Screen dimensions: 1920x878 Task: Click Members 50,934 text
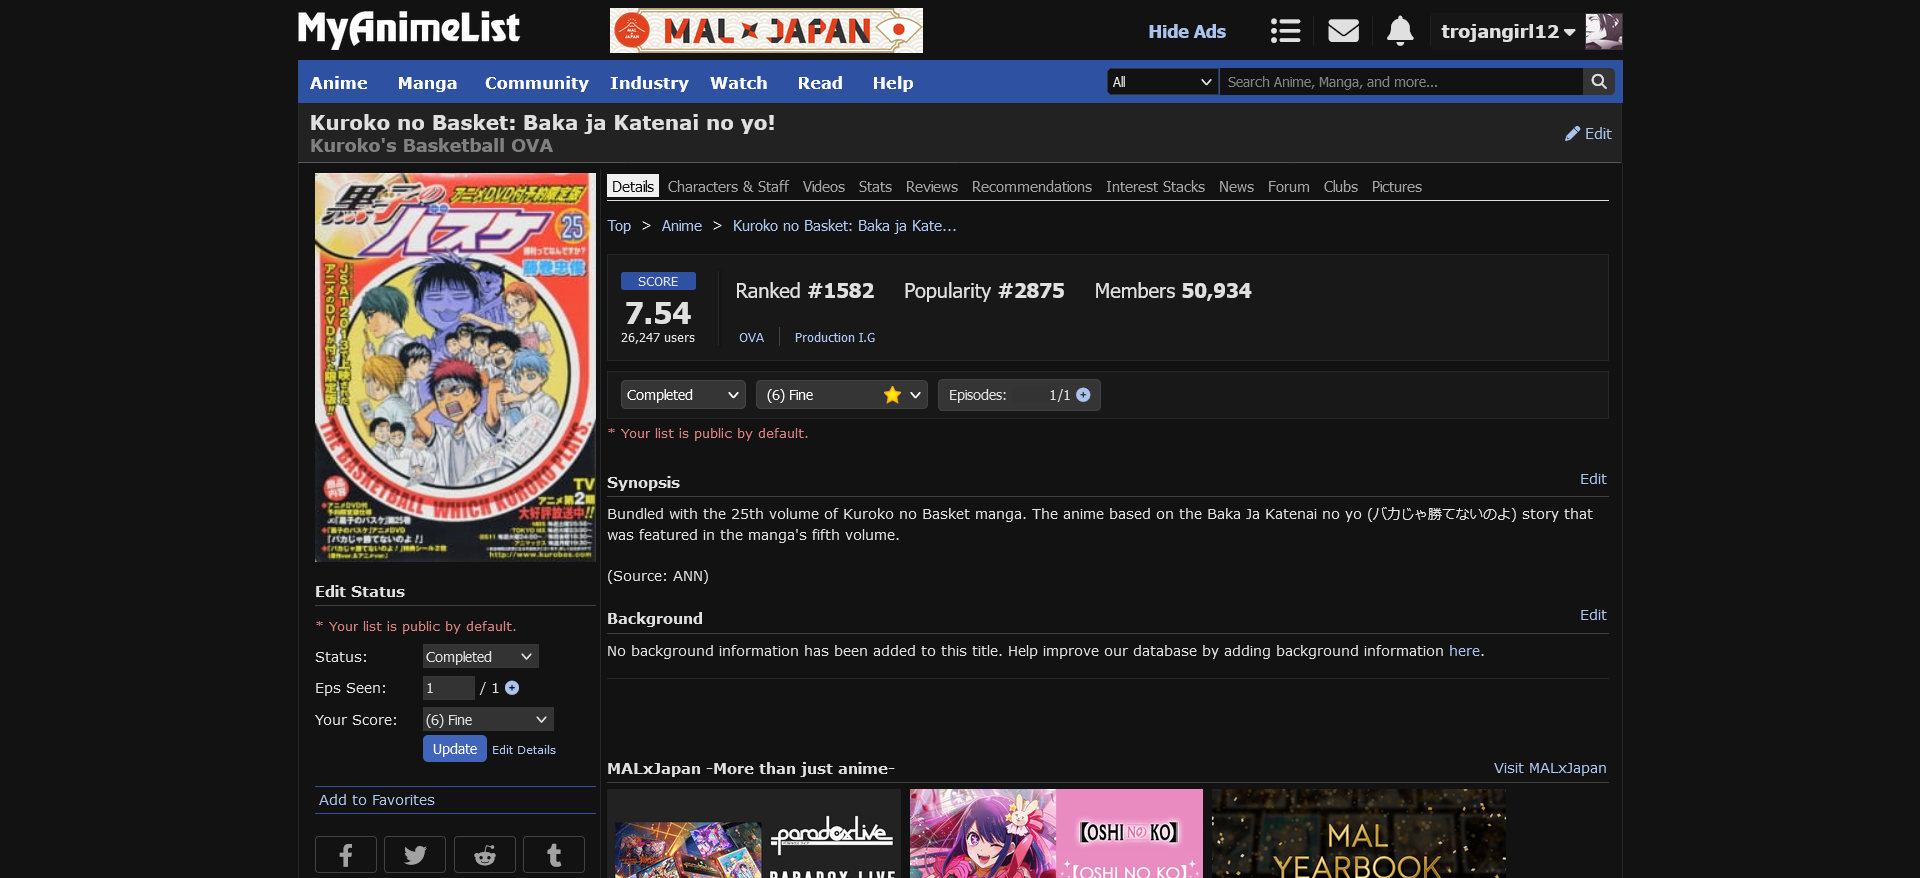point(1173,291)
